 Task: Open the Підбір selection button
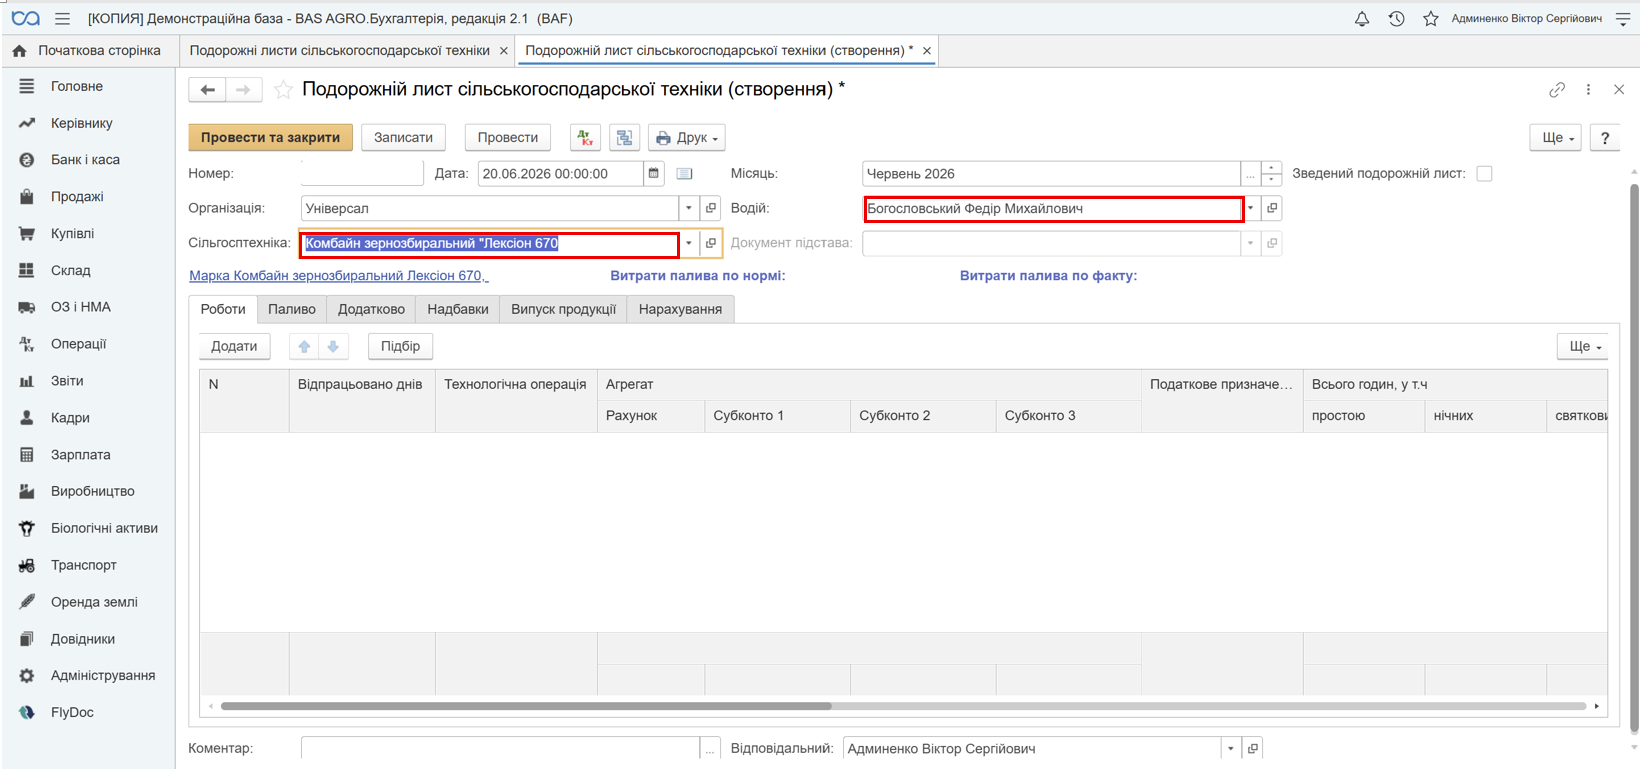coord(400,347)
